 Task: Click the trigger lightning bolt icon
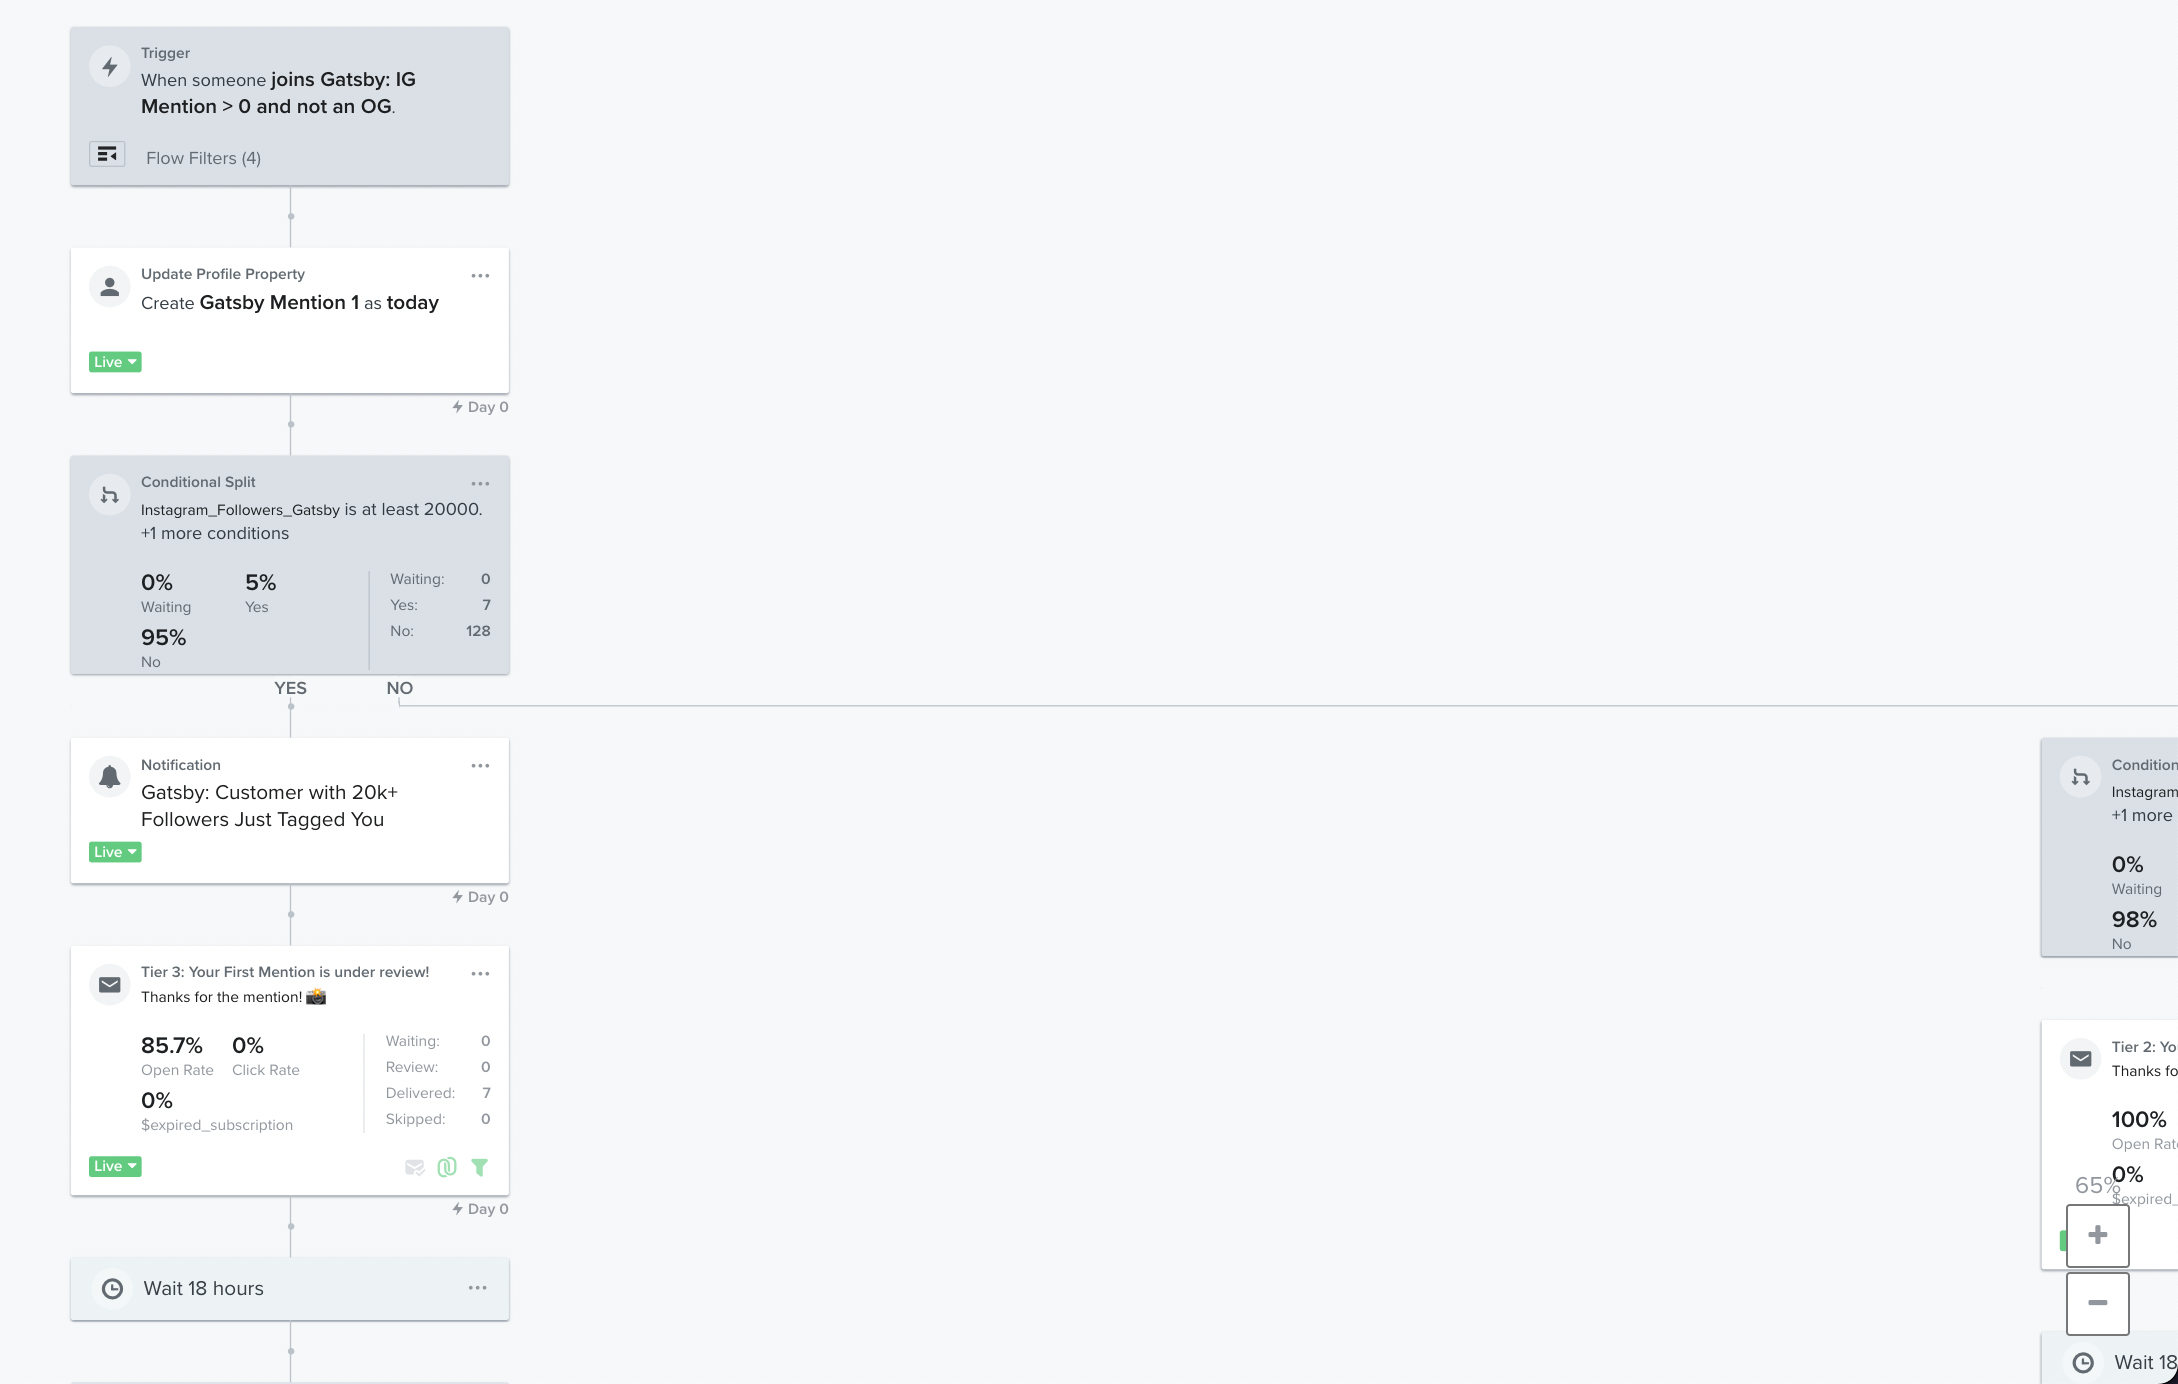click(x=108, y=65)
